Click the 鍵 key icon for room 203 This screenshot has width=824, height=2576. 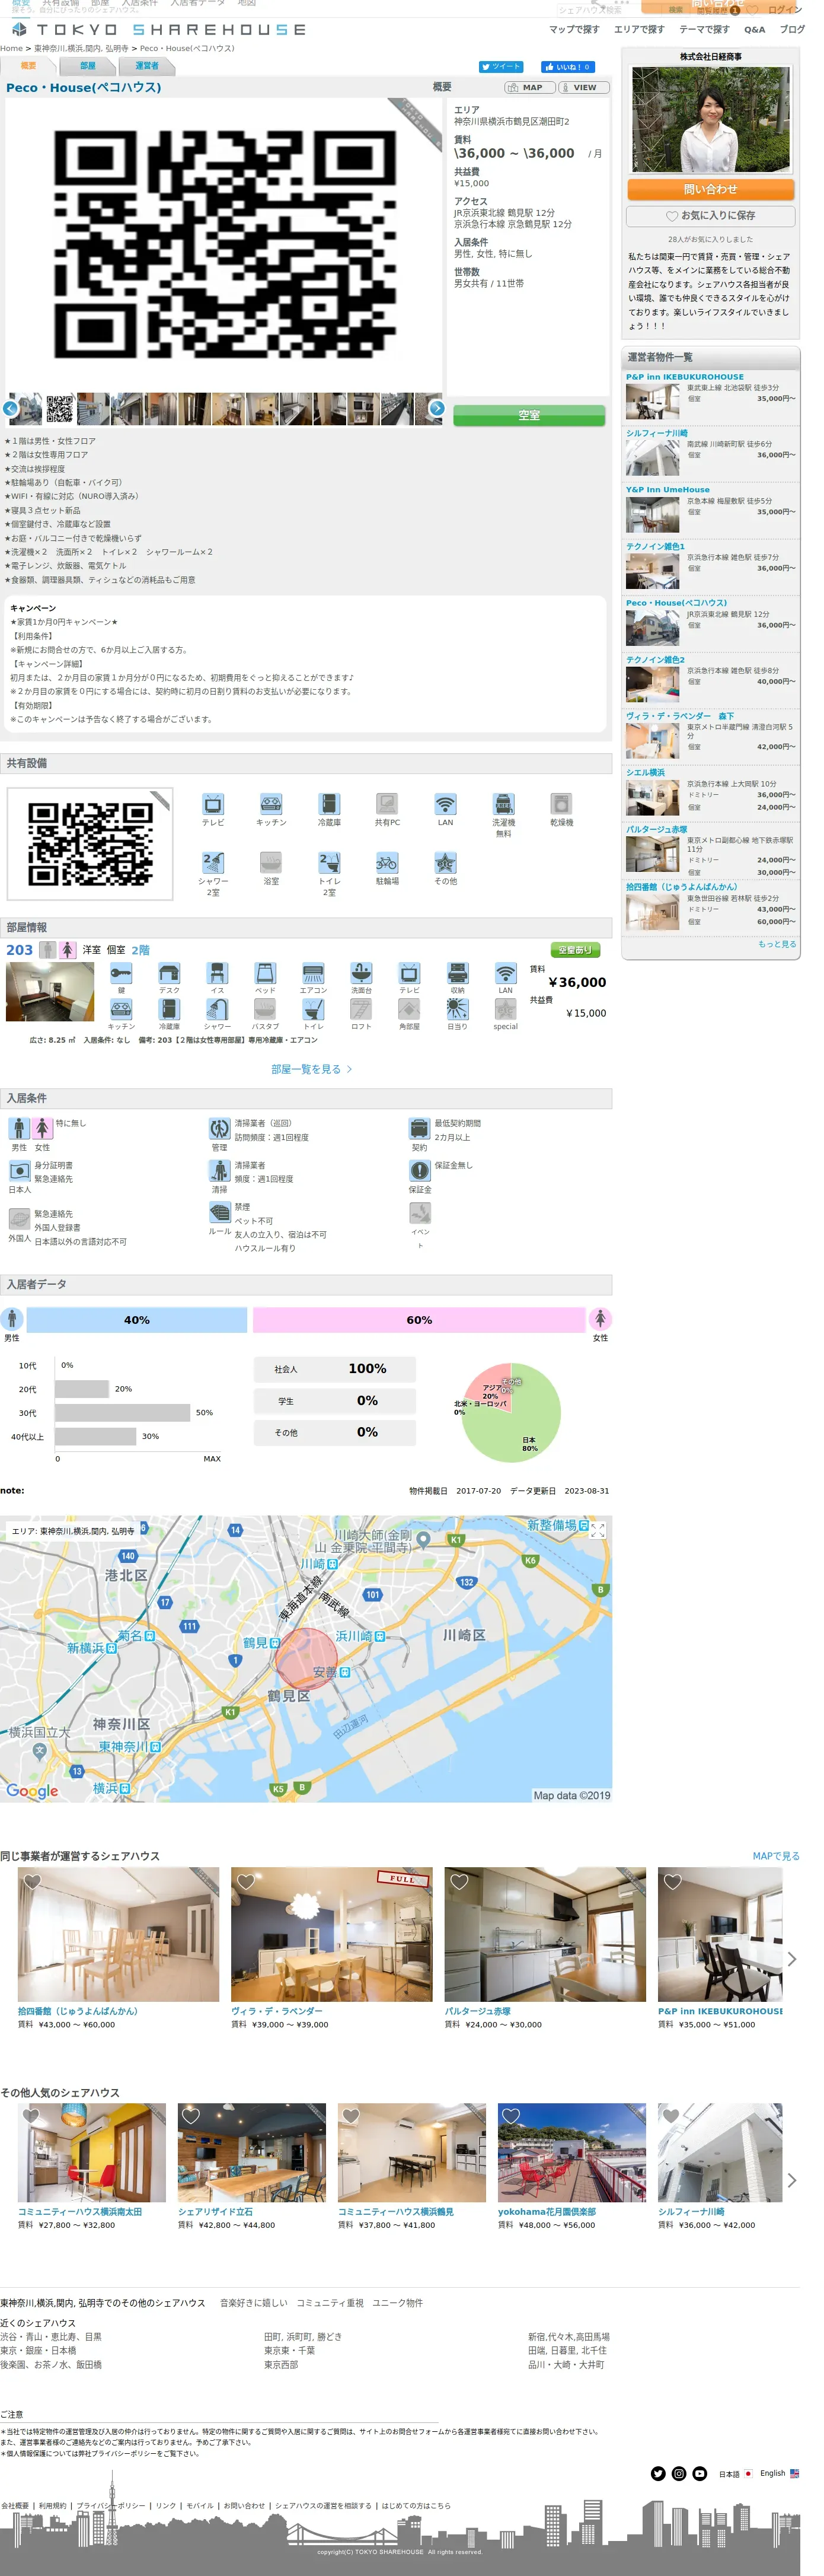pos(121,973)
